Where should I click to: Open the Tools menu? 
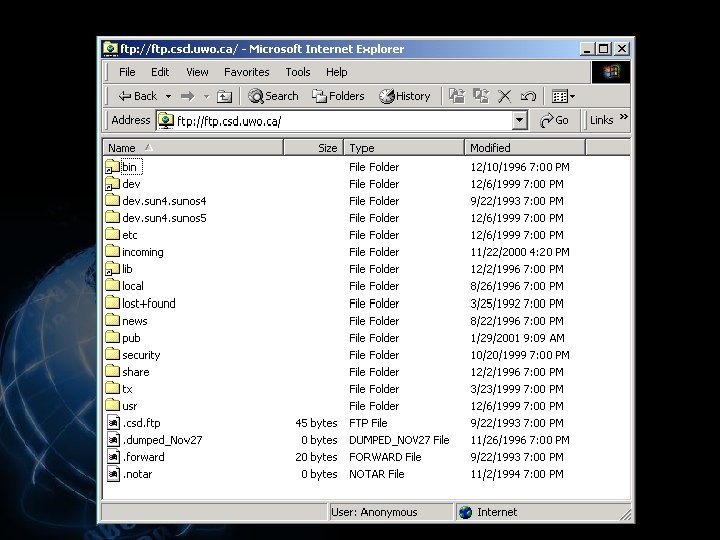point(298,72)
